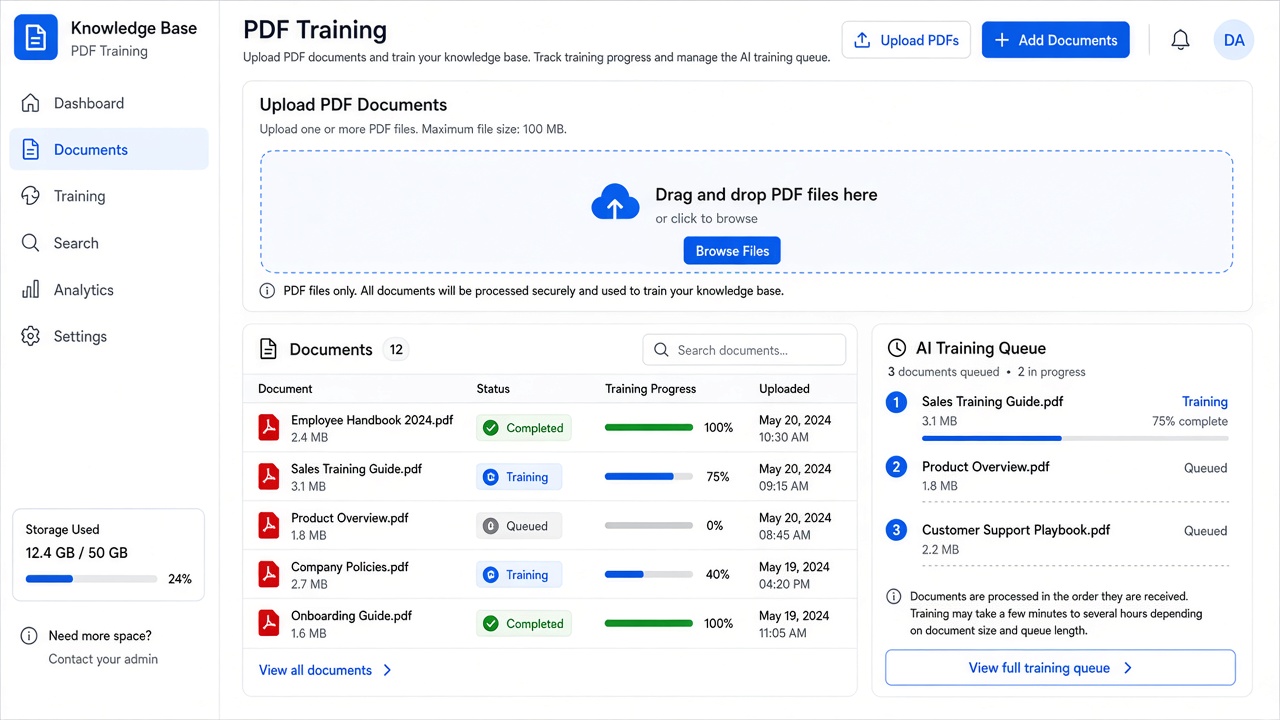Click the PDF icon for Onboarding Guide.pdf
1280x720 pixels.
(268, 624)
